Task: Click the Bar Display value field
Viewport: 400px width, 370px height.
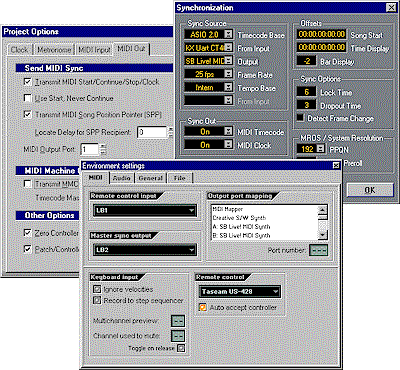Action: pyautogui.click(x=307, y=61)
